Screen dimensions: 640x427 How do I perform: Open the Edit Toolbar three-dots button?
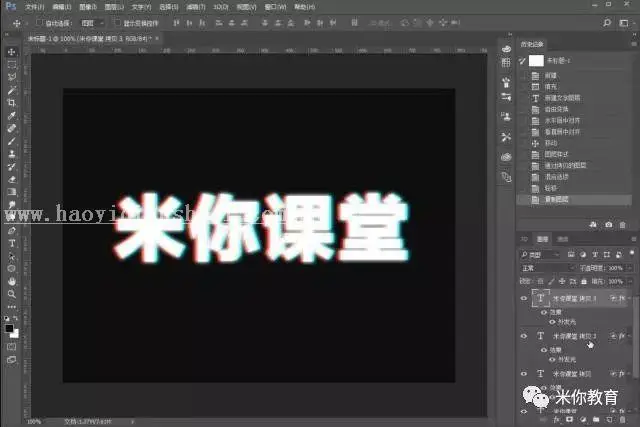[x=11, y=306]
